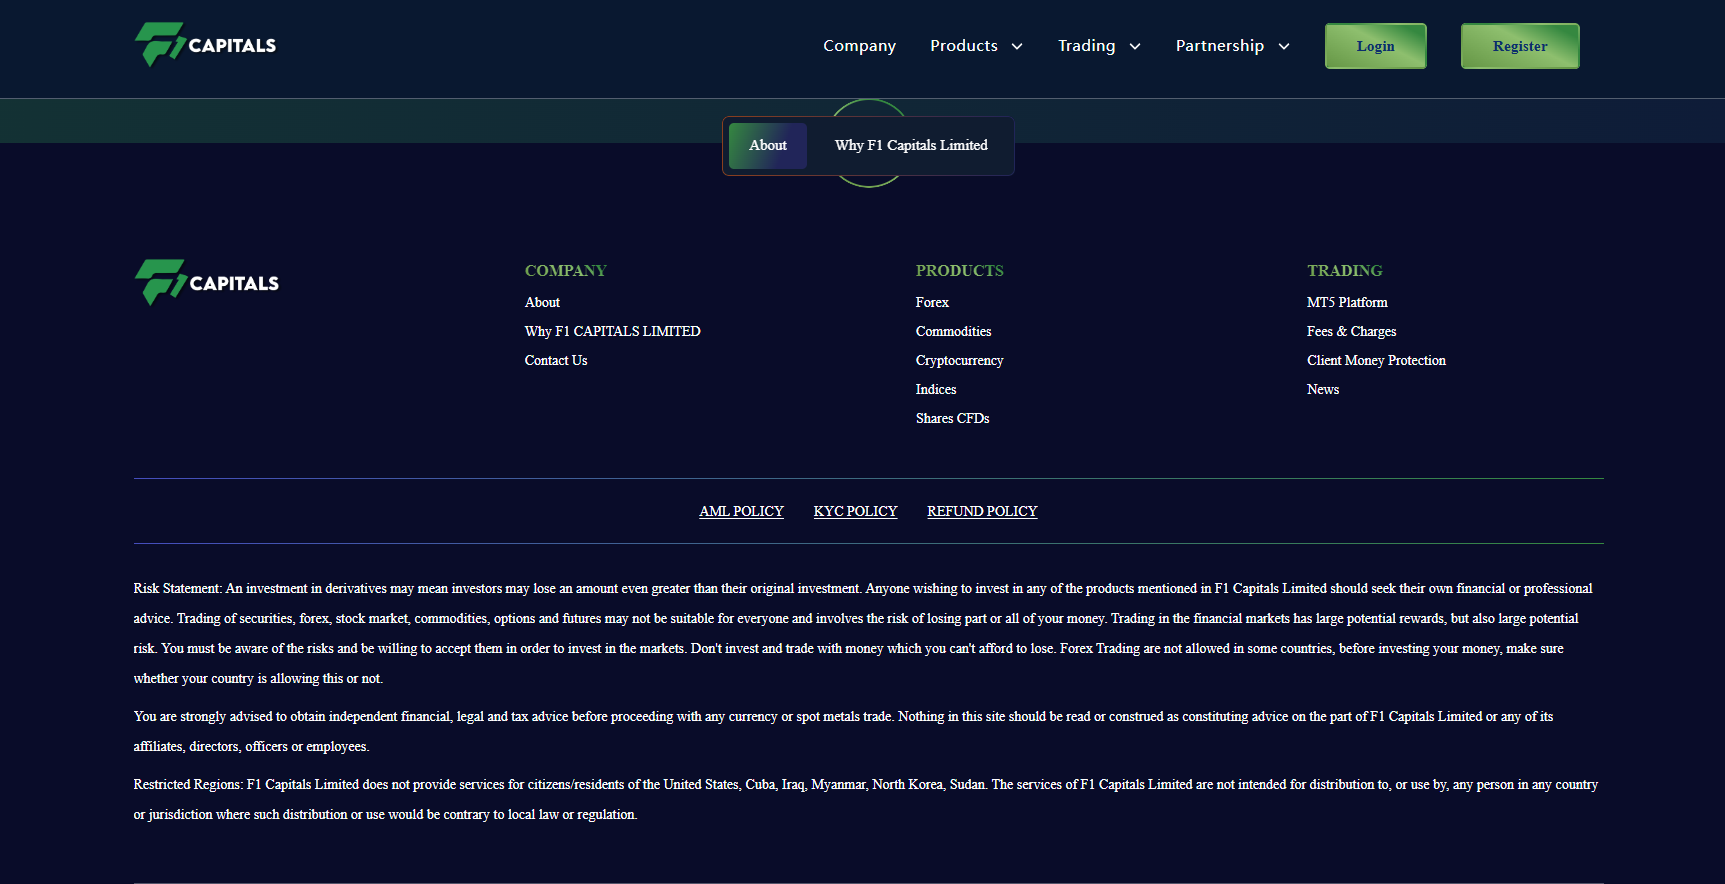Open the Partnership menu in the navbar

pyautogui.click(x=1220, y=46)
